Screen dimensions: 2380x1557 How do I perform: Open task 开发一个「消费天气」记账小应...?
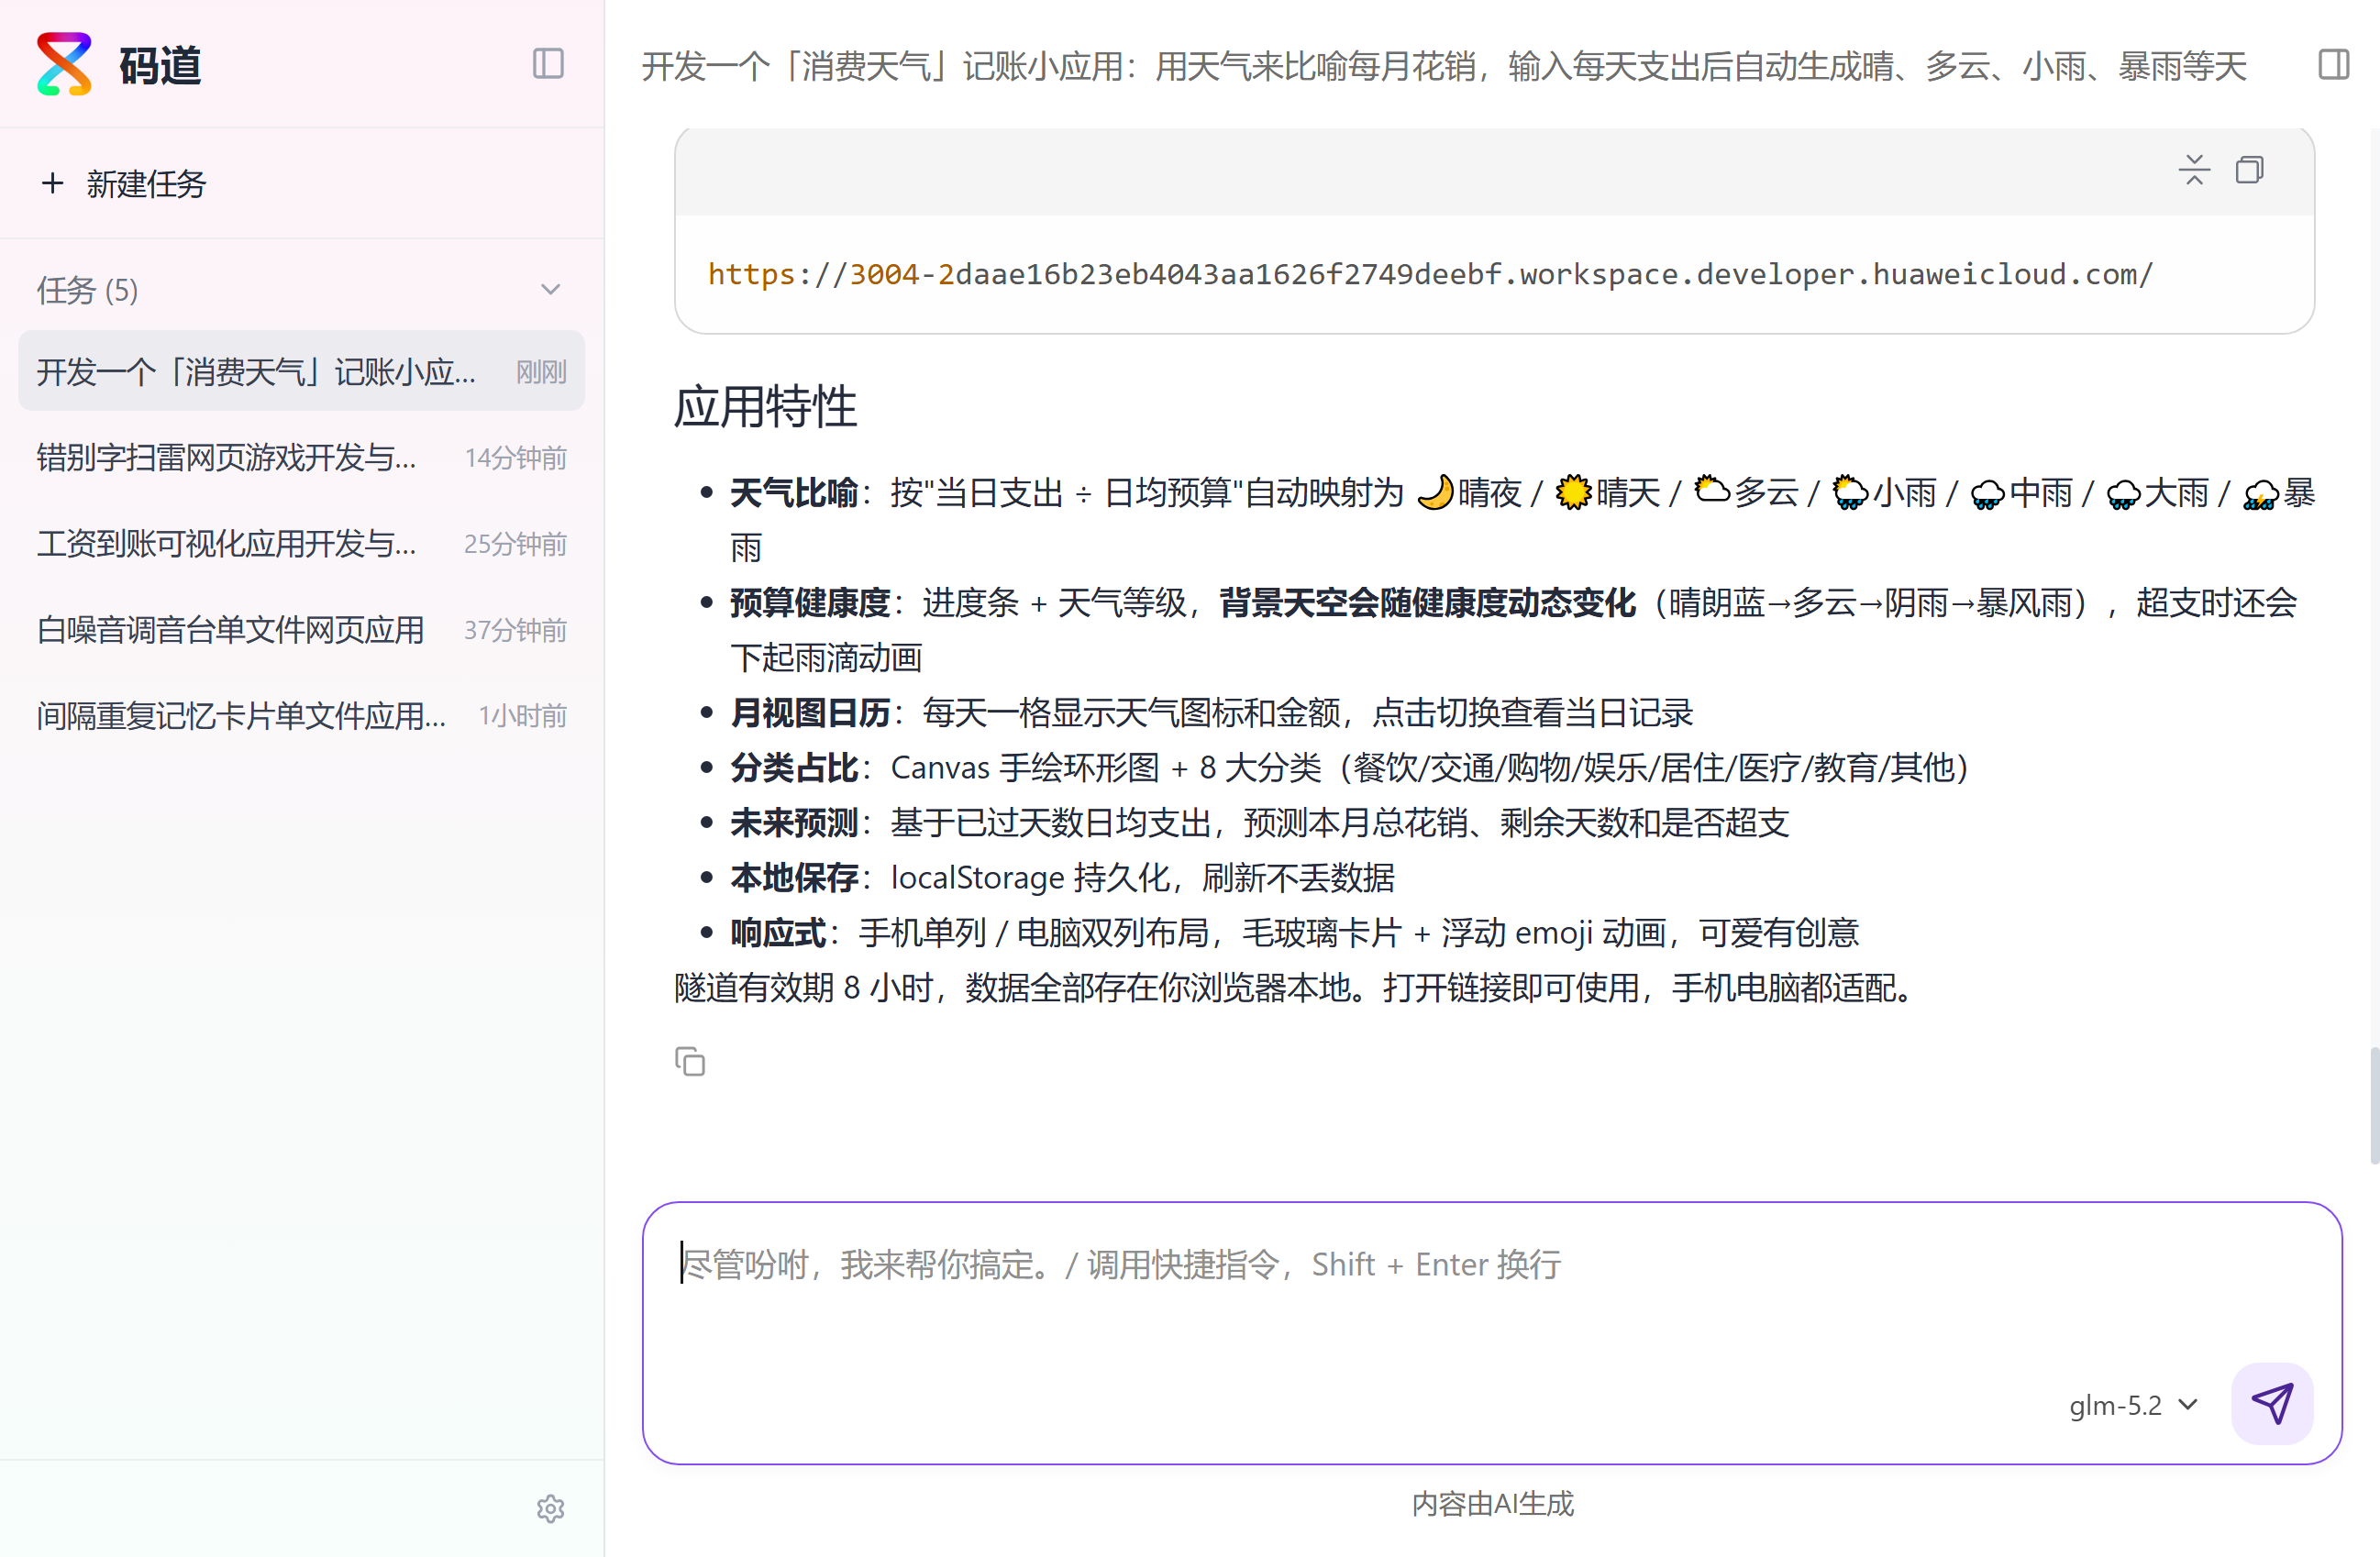[301, 371]
